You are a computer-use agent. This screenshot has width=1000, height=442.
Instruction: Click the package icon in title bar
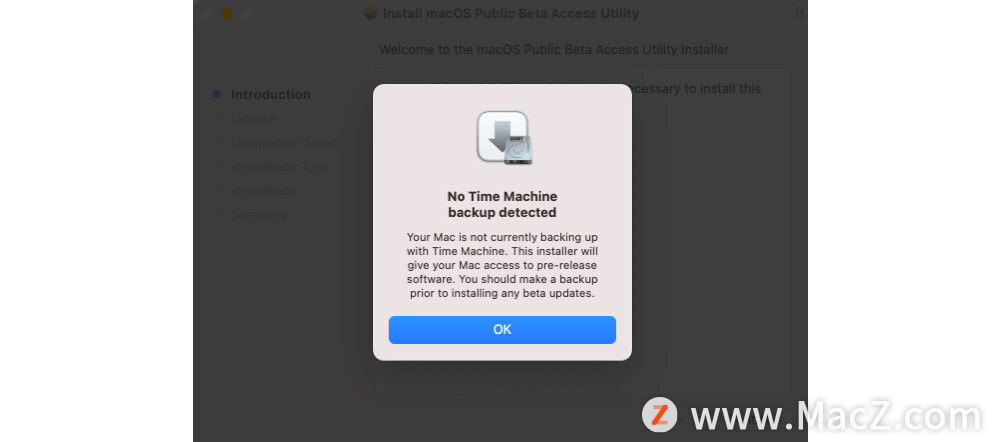tap(371, 13)
